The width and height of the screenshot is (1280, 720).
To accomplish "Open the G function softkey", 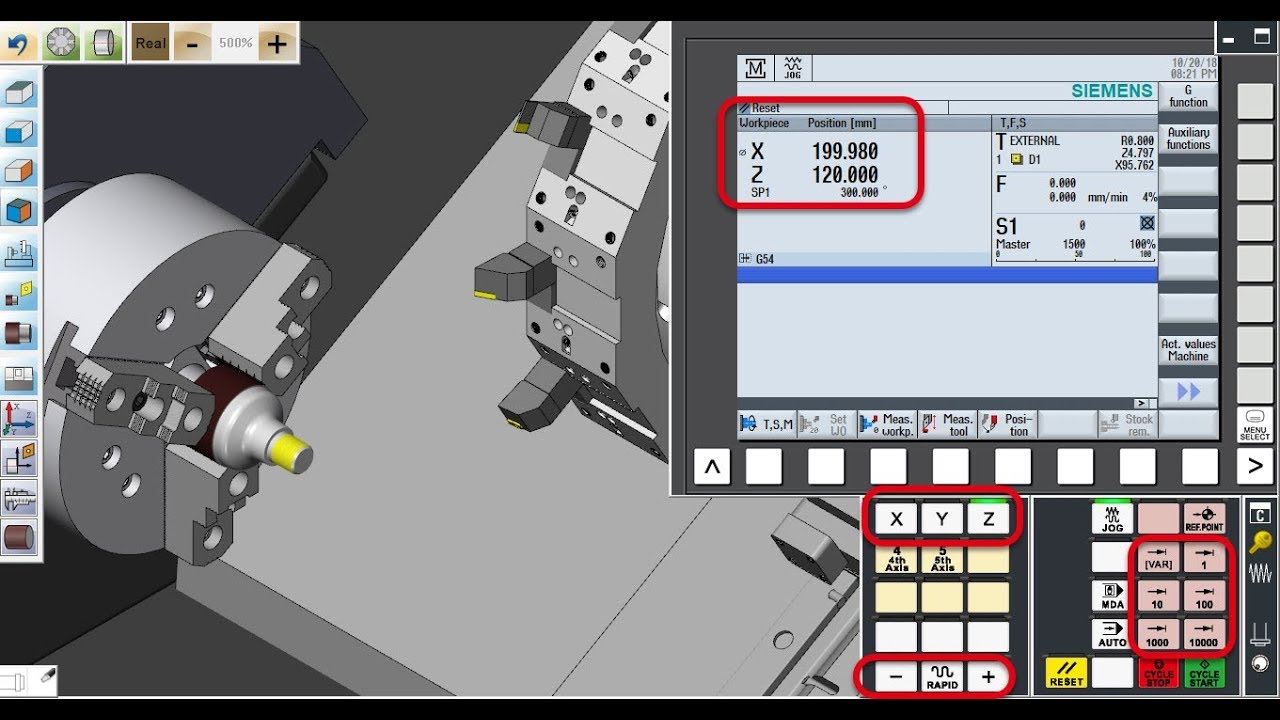I will click(1188, 97).
